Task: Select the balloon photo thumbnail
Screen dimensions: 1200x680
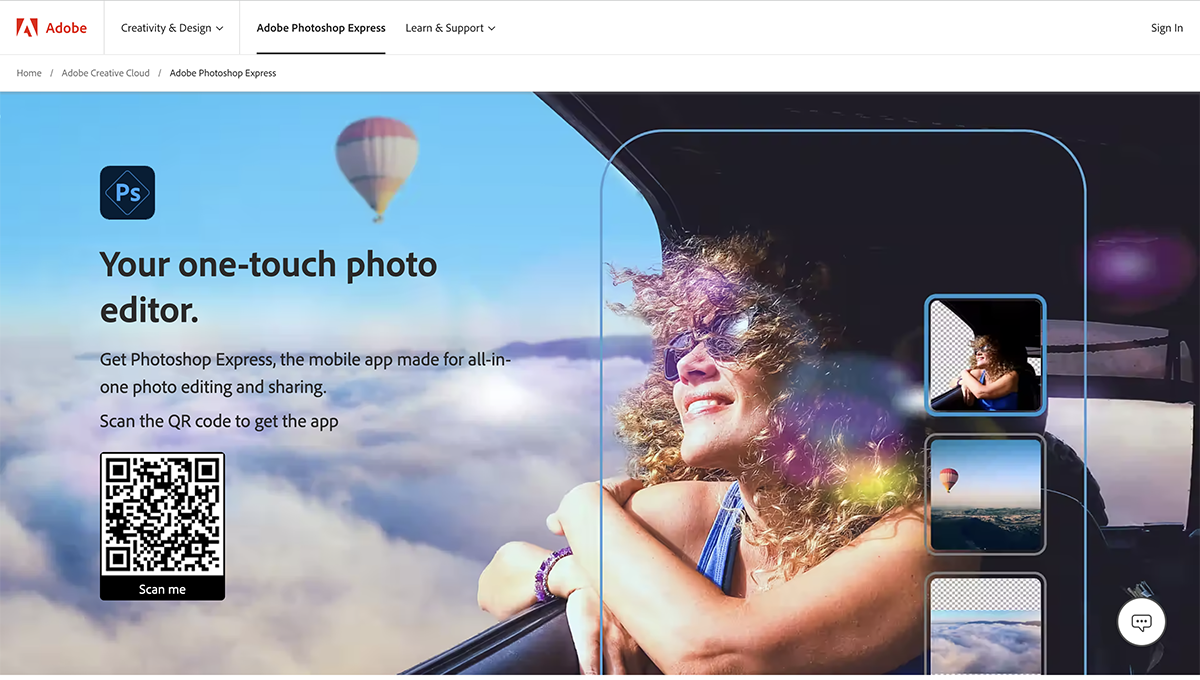Action: 985,494
